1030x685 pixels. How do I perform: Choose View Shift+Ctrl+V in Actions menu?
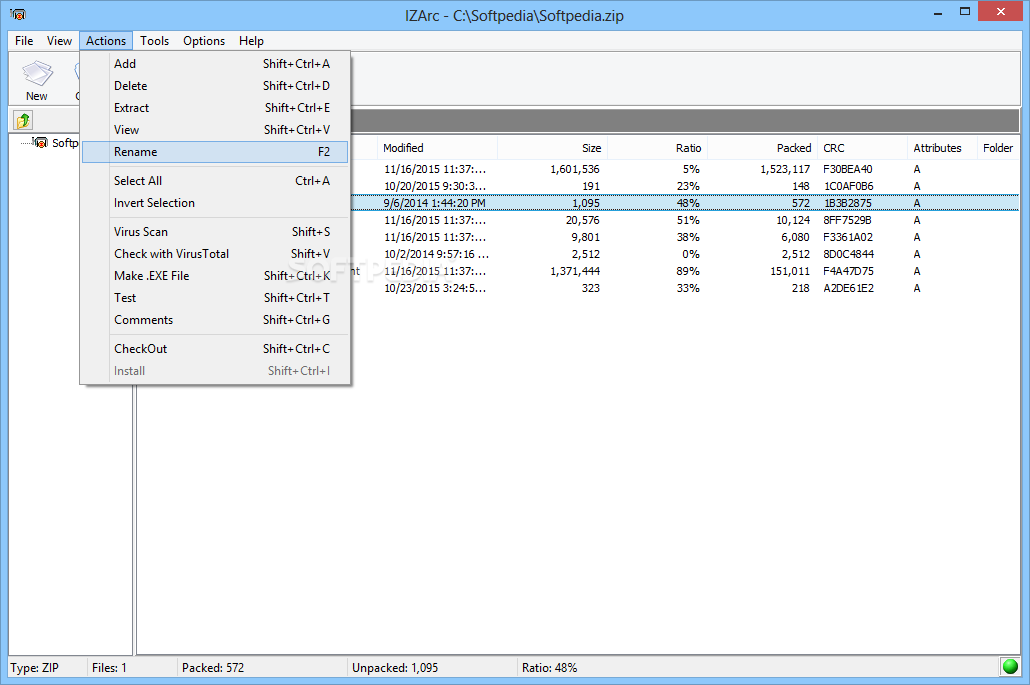click(215, 130)
